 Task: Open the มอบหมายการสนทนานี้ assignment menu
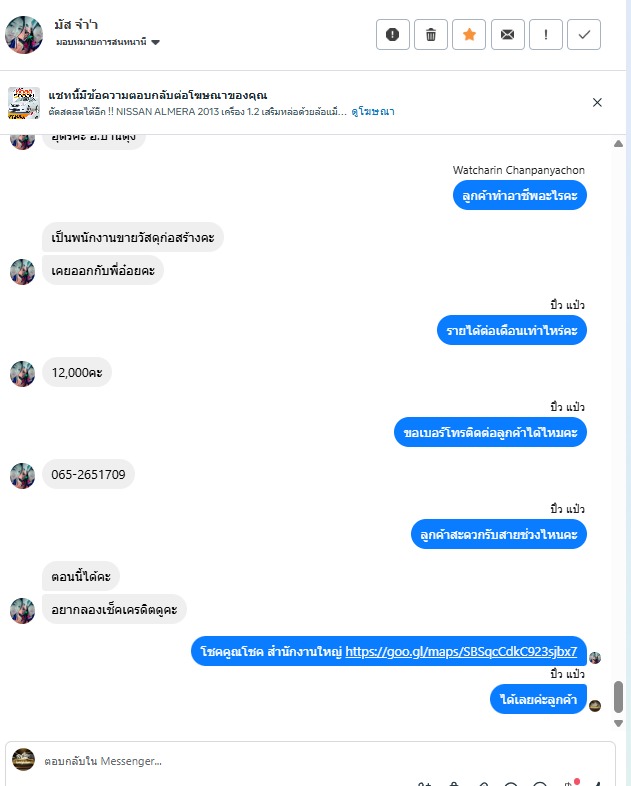[107, 42]
